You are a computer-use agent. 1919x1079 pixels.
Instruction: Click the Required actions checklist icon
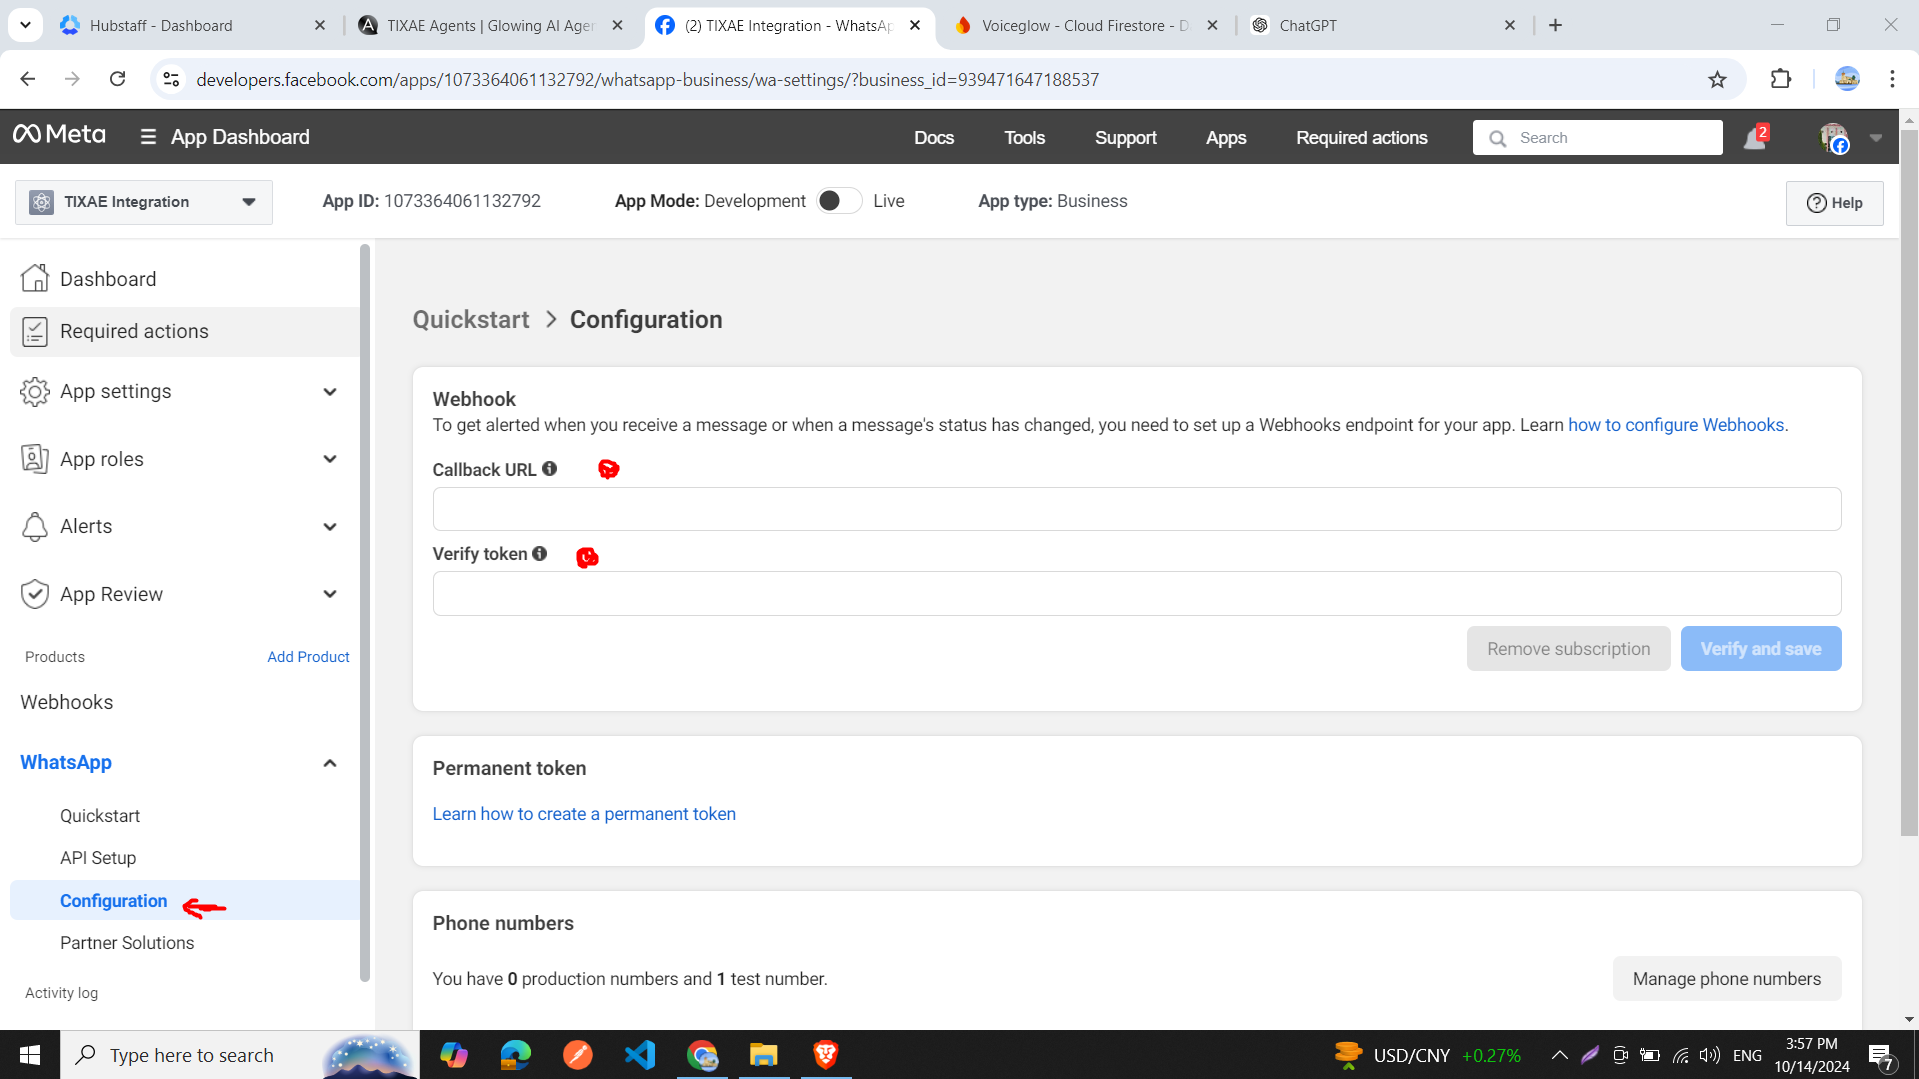tap(35, 331)
